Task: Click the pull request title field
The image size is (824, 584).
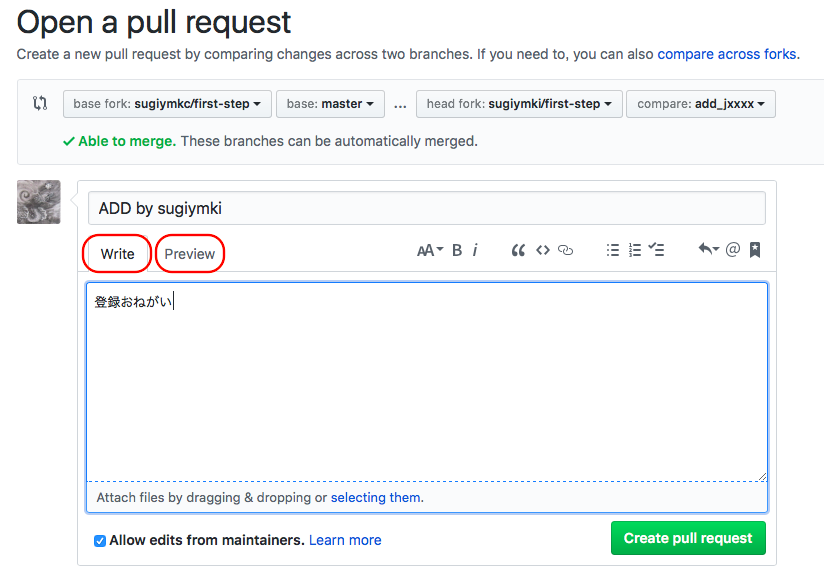Action: 427,208
